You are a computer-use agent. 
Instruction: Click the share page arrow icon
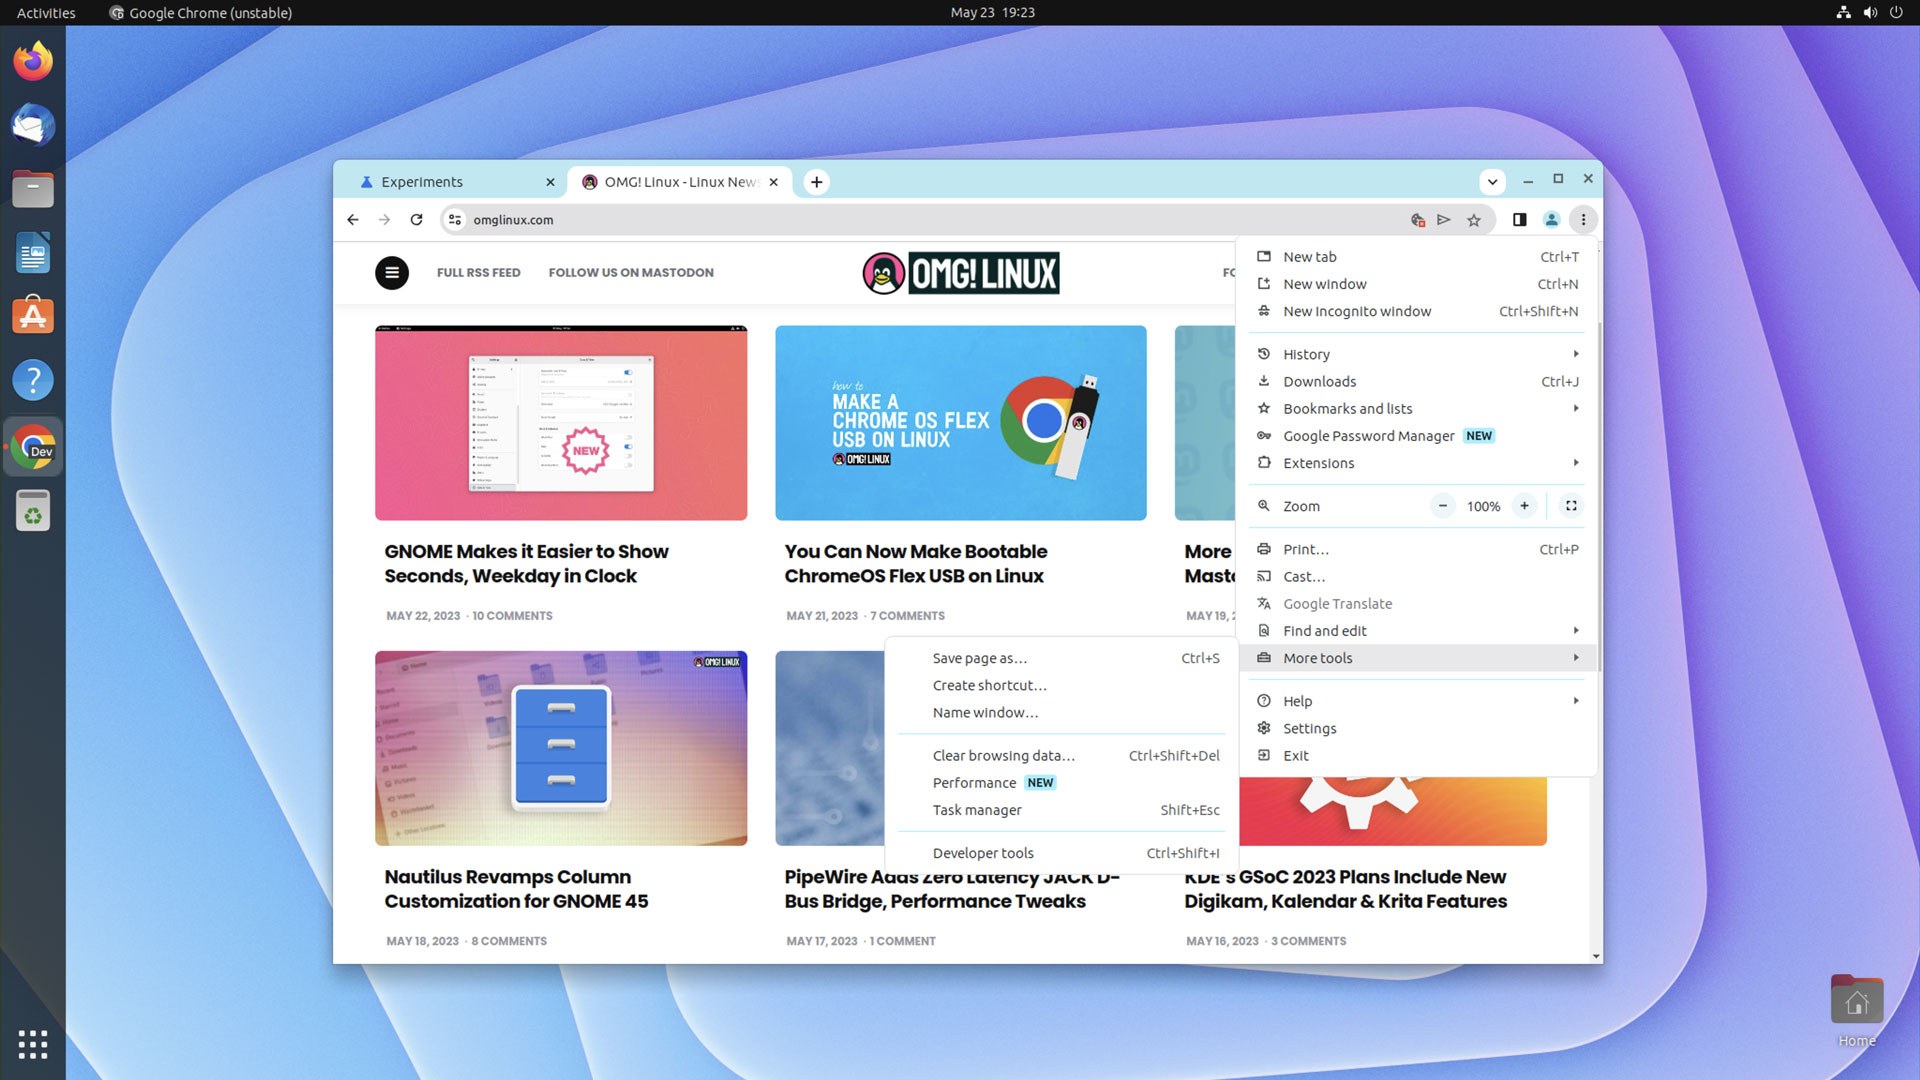(x=1444, y=220)
